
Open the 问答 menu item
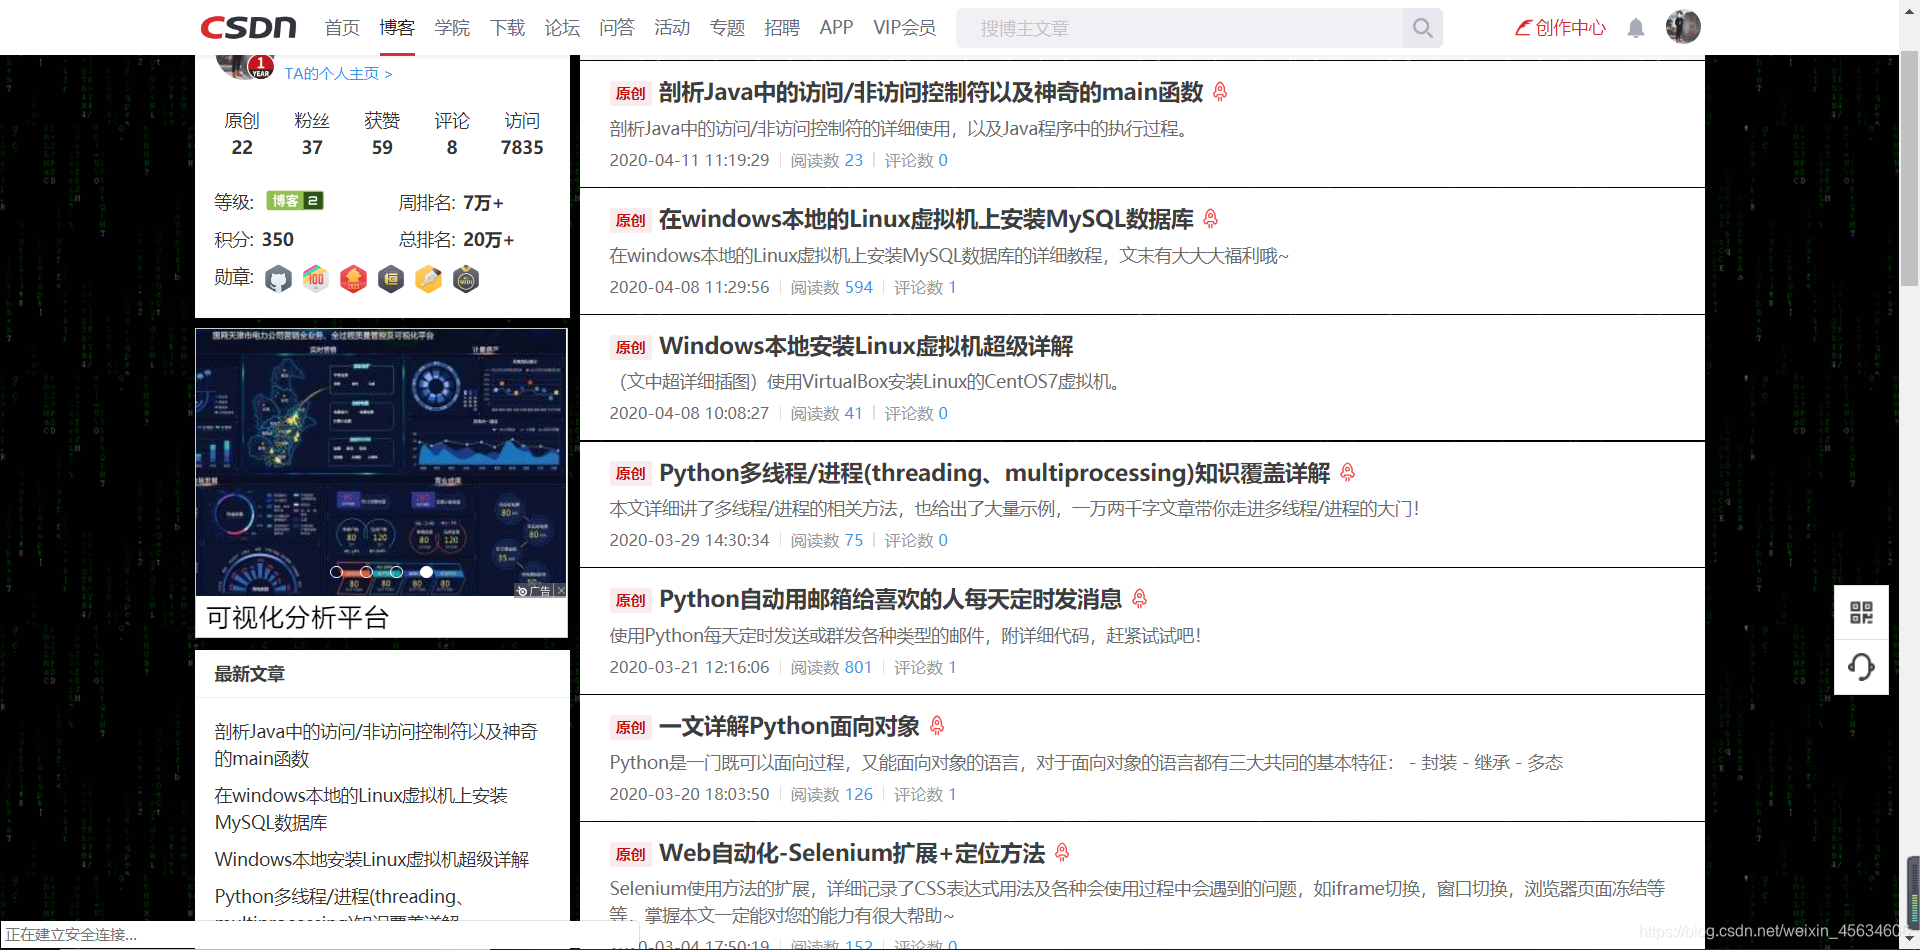(617, 28)
